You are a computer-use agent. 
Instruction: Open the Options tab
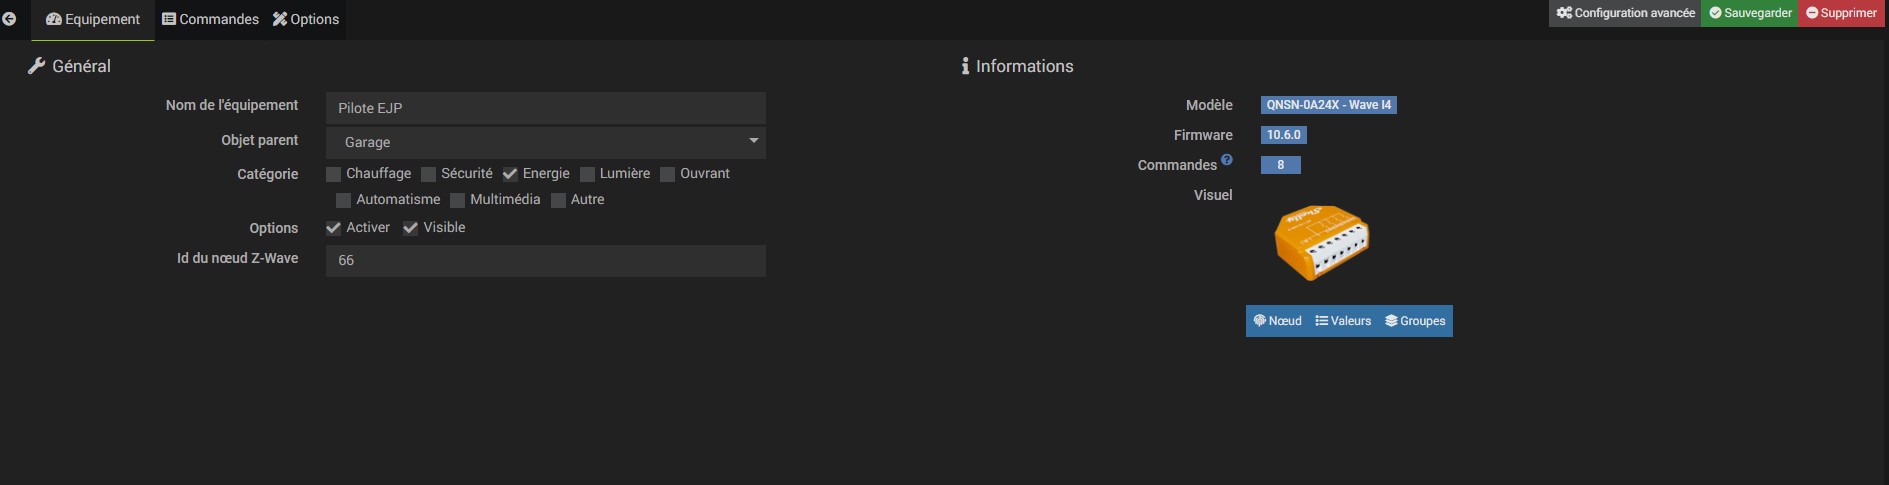(x=306, y=19)
